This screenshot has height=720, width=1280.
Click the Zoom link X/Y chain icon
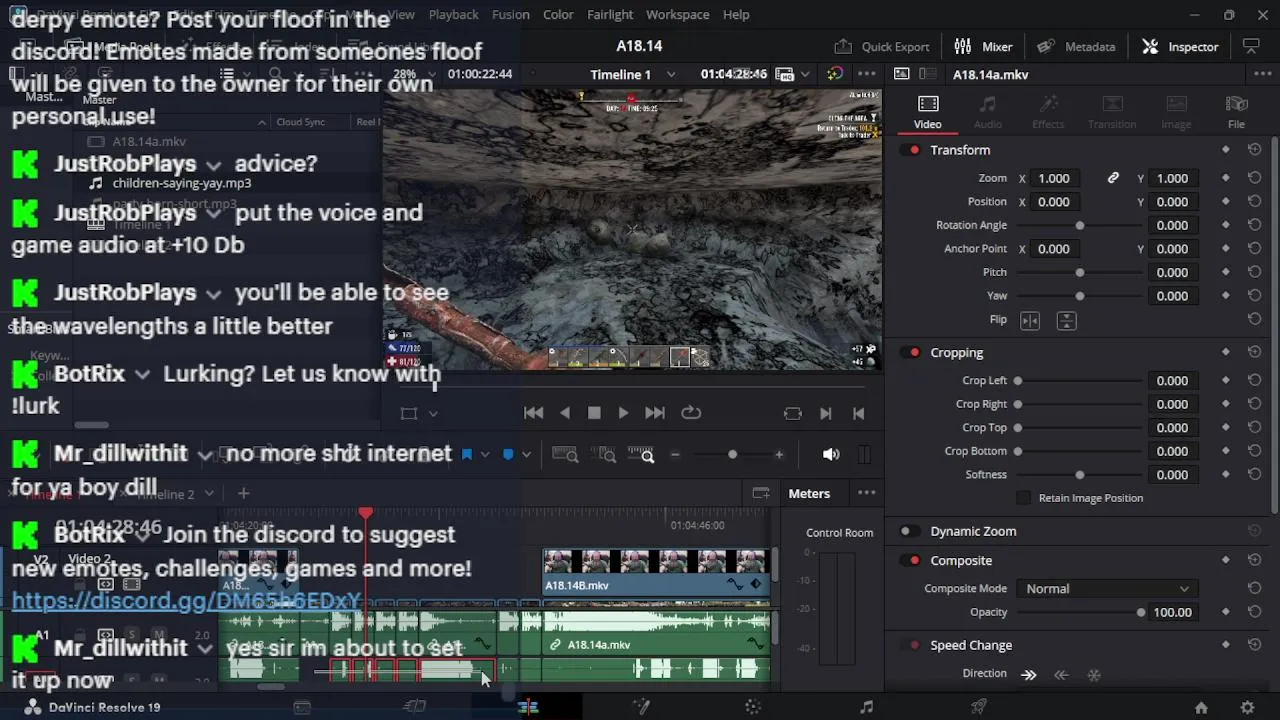(1113, 178)
